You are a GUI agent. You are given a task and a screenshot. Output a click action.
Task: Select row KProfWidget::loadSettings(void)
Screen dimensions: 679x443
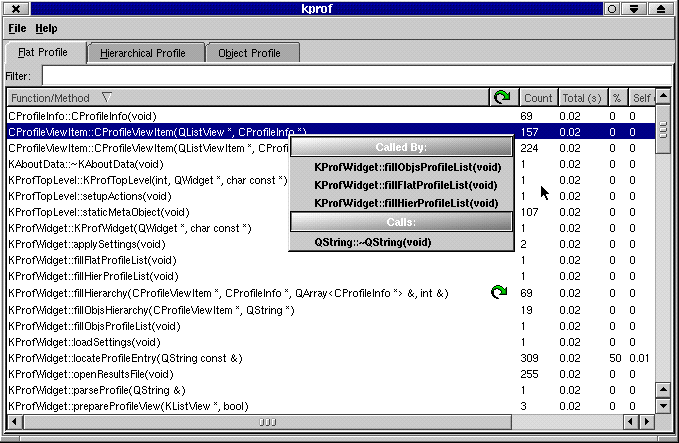tap(331, 342)
